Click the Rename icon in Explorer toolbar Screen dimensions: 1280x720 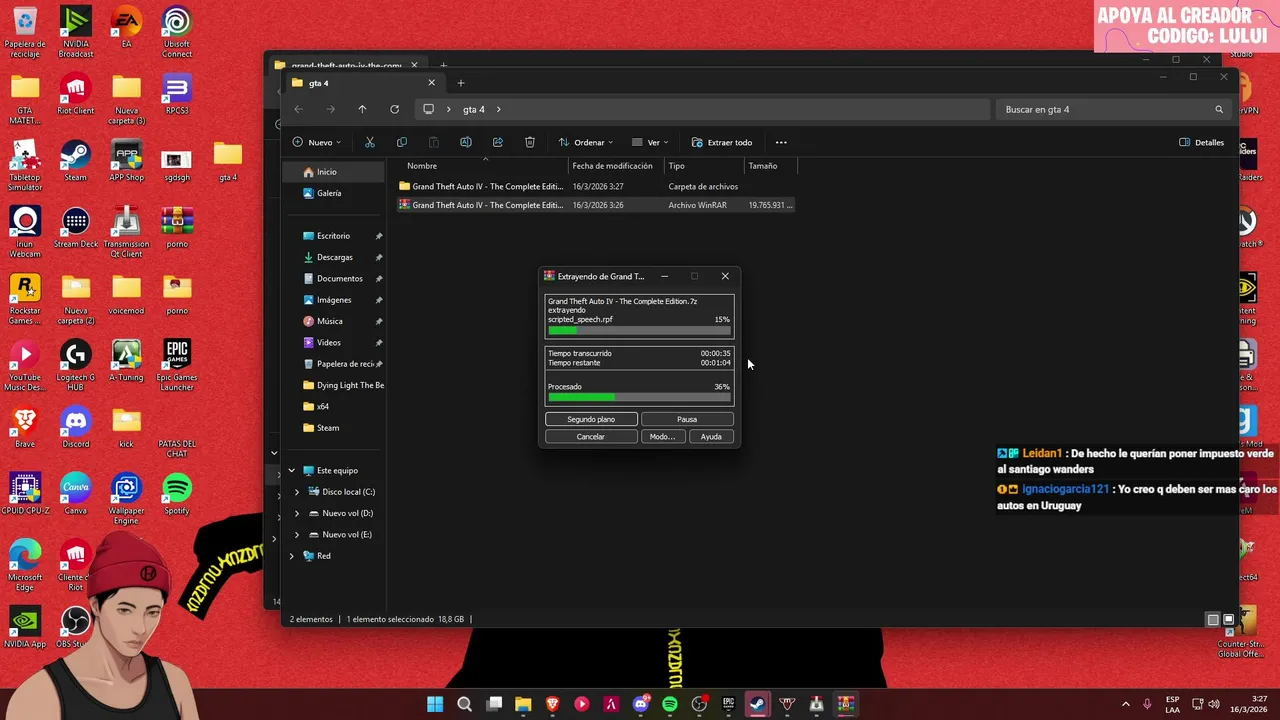(466, 142)
